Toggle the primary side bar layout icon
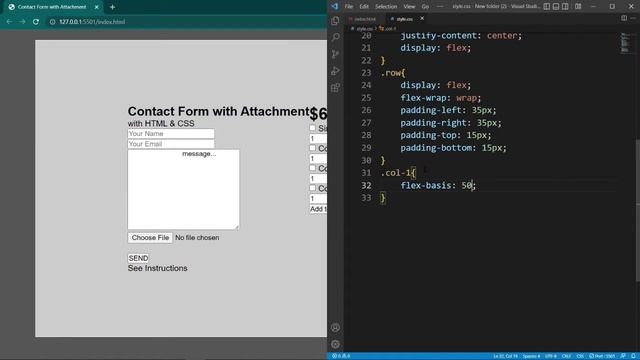 547,7
